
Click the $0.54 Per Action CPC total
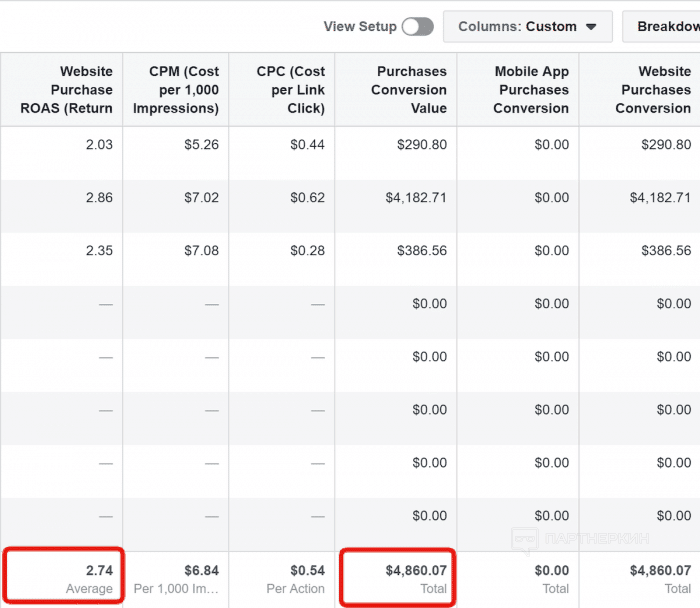tap(307, 570)
